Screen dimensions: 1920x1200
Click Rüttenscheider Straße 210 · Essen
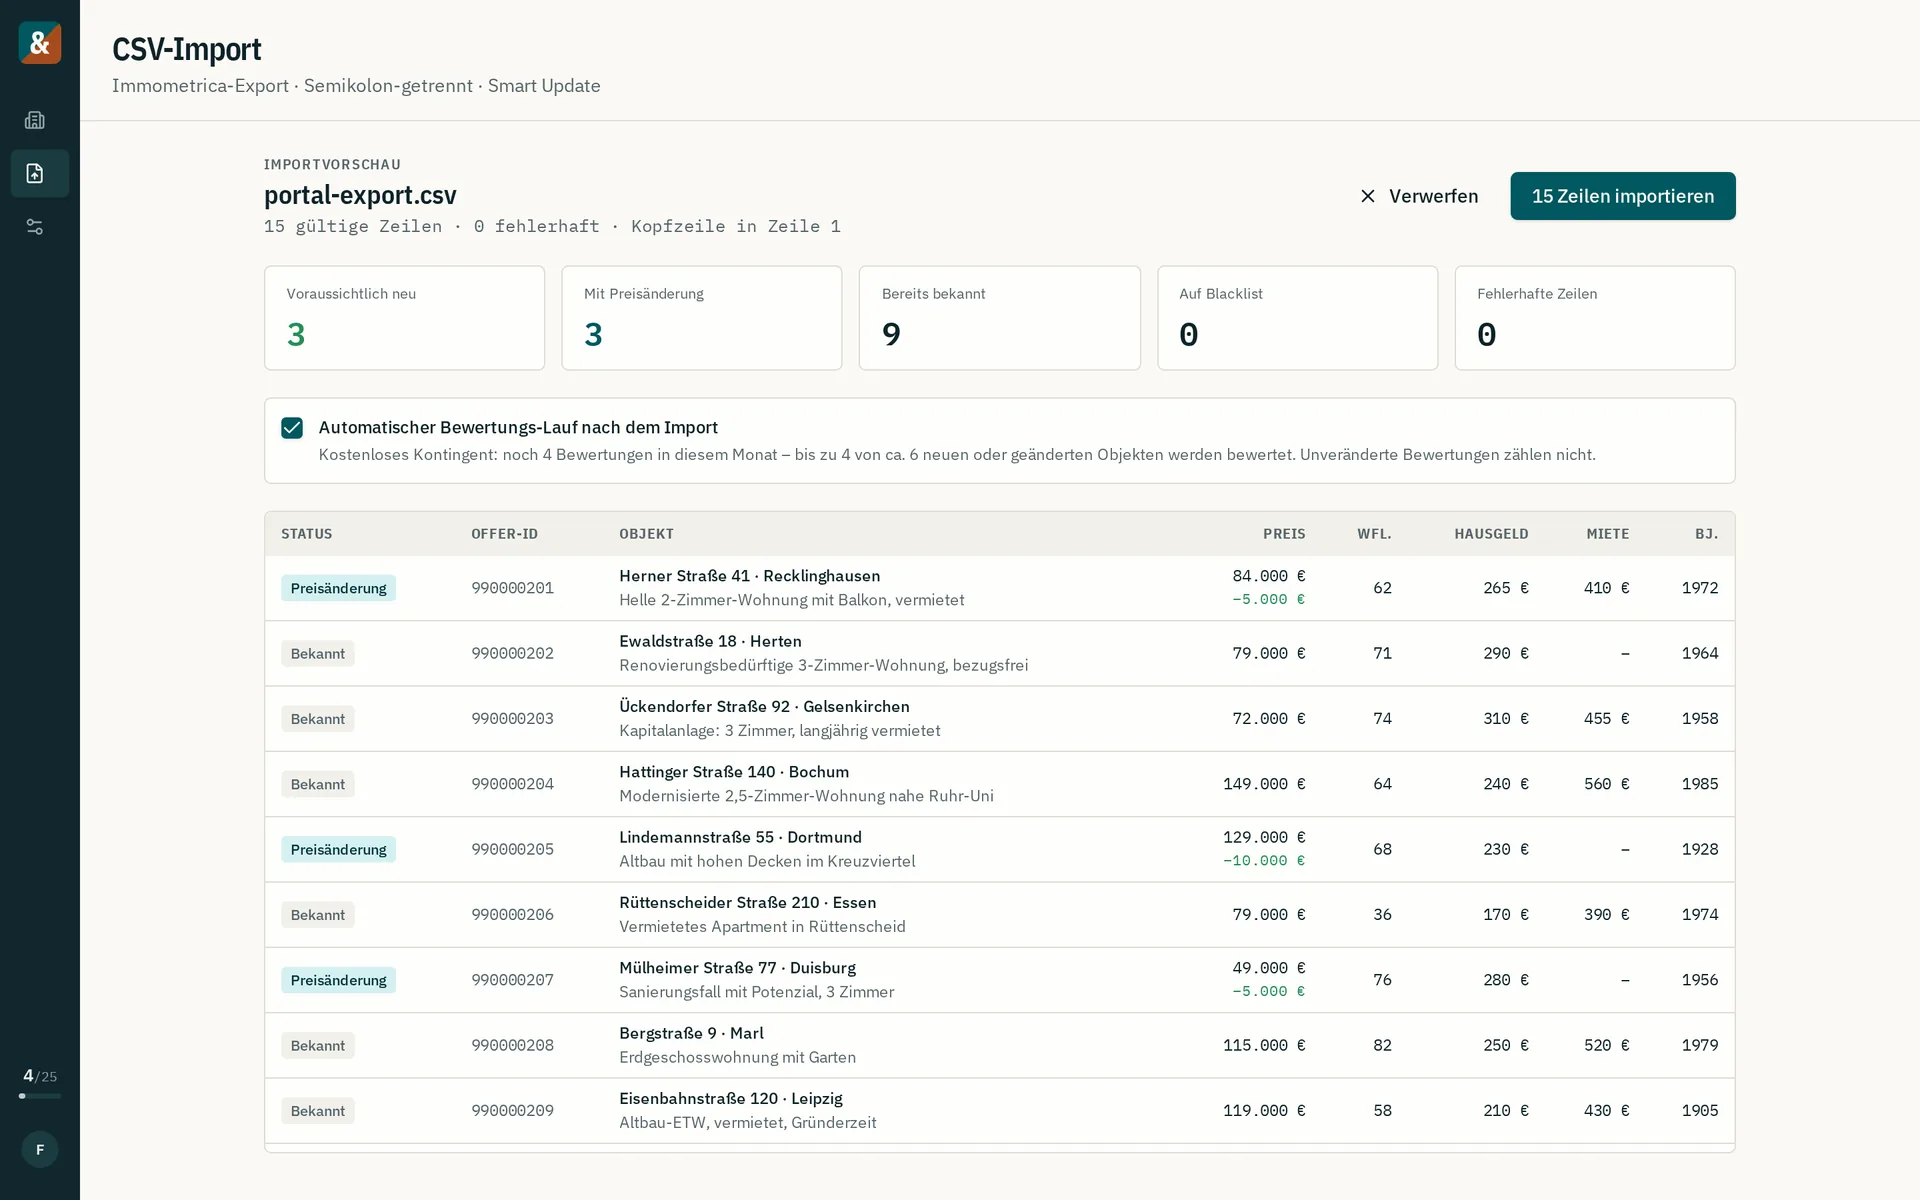[747, 903]
